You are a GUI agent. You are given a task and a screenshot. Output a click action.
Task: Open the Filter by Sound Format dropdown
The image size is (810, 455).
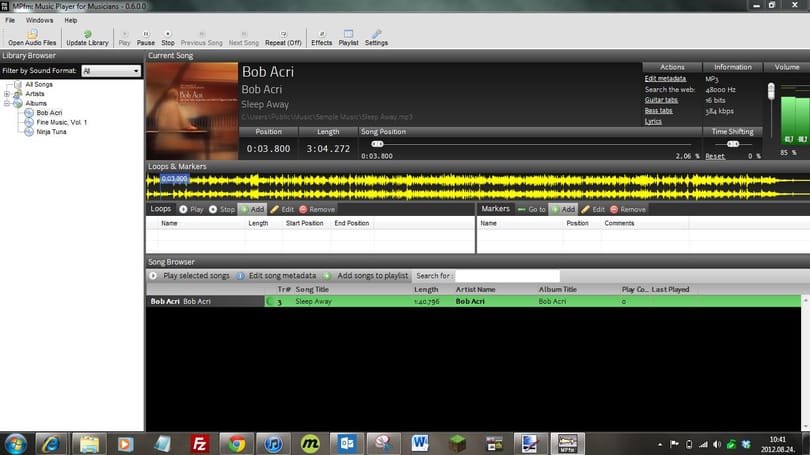111,71
